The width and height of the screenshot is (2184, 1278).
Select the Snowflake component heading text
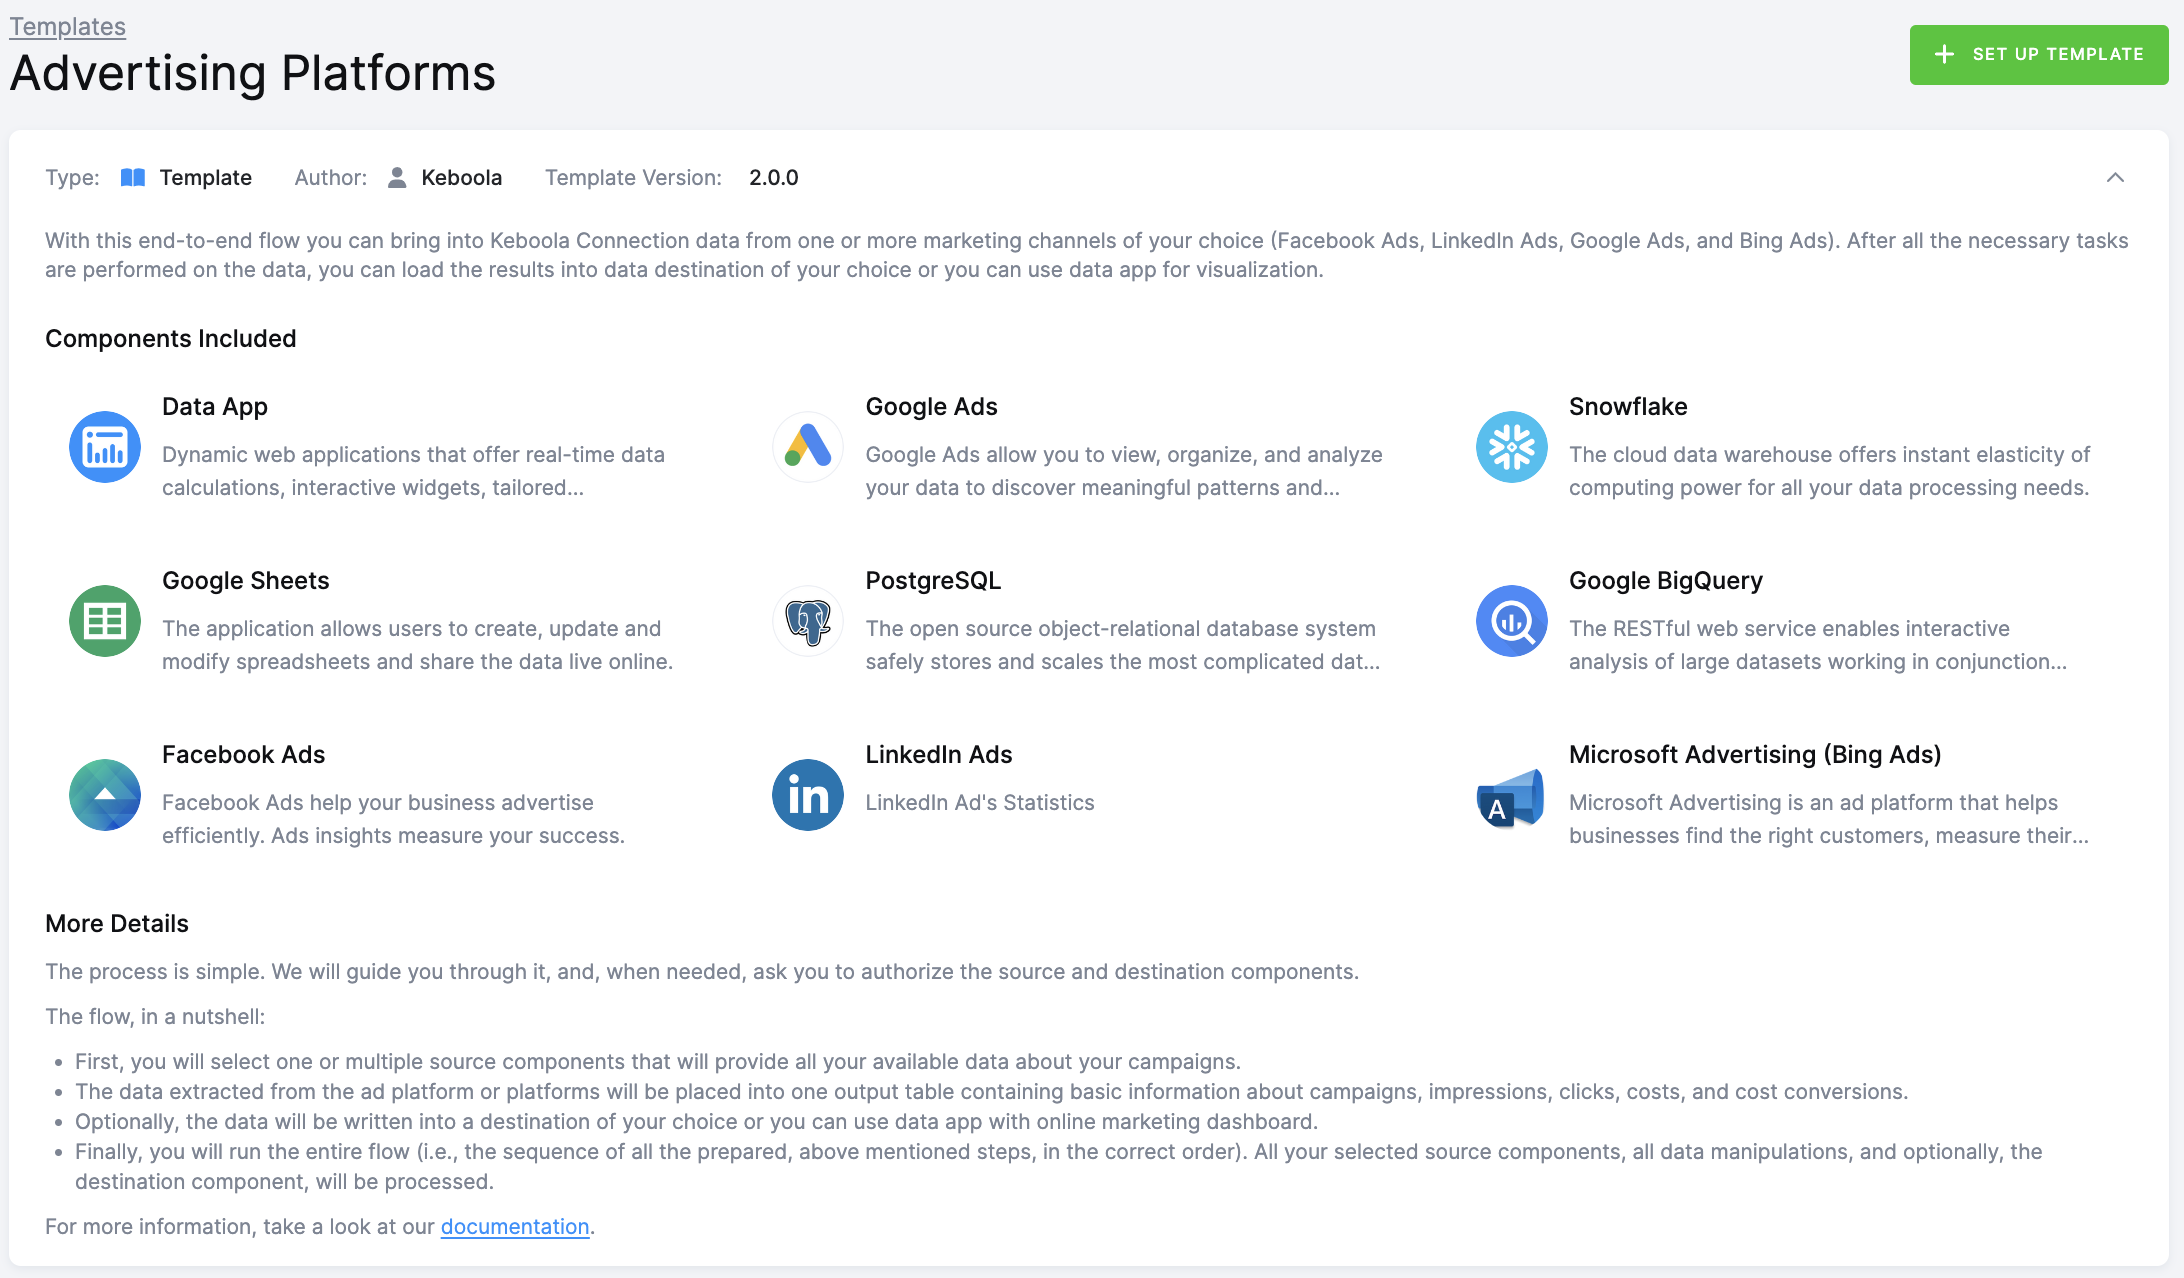(x=1628, y=406)
